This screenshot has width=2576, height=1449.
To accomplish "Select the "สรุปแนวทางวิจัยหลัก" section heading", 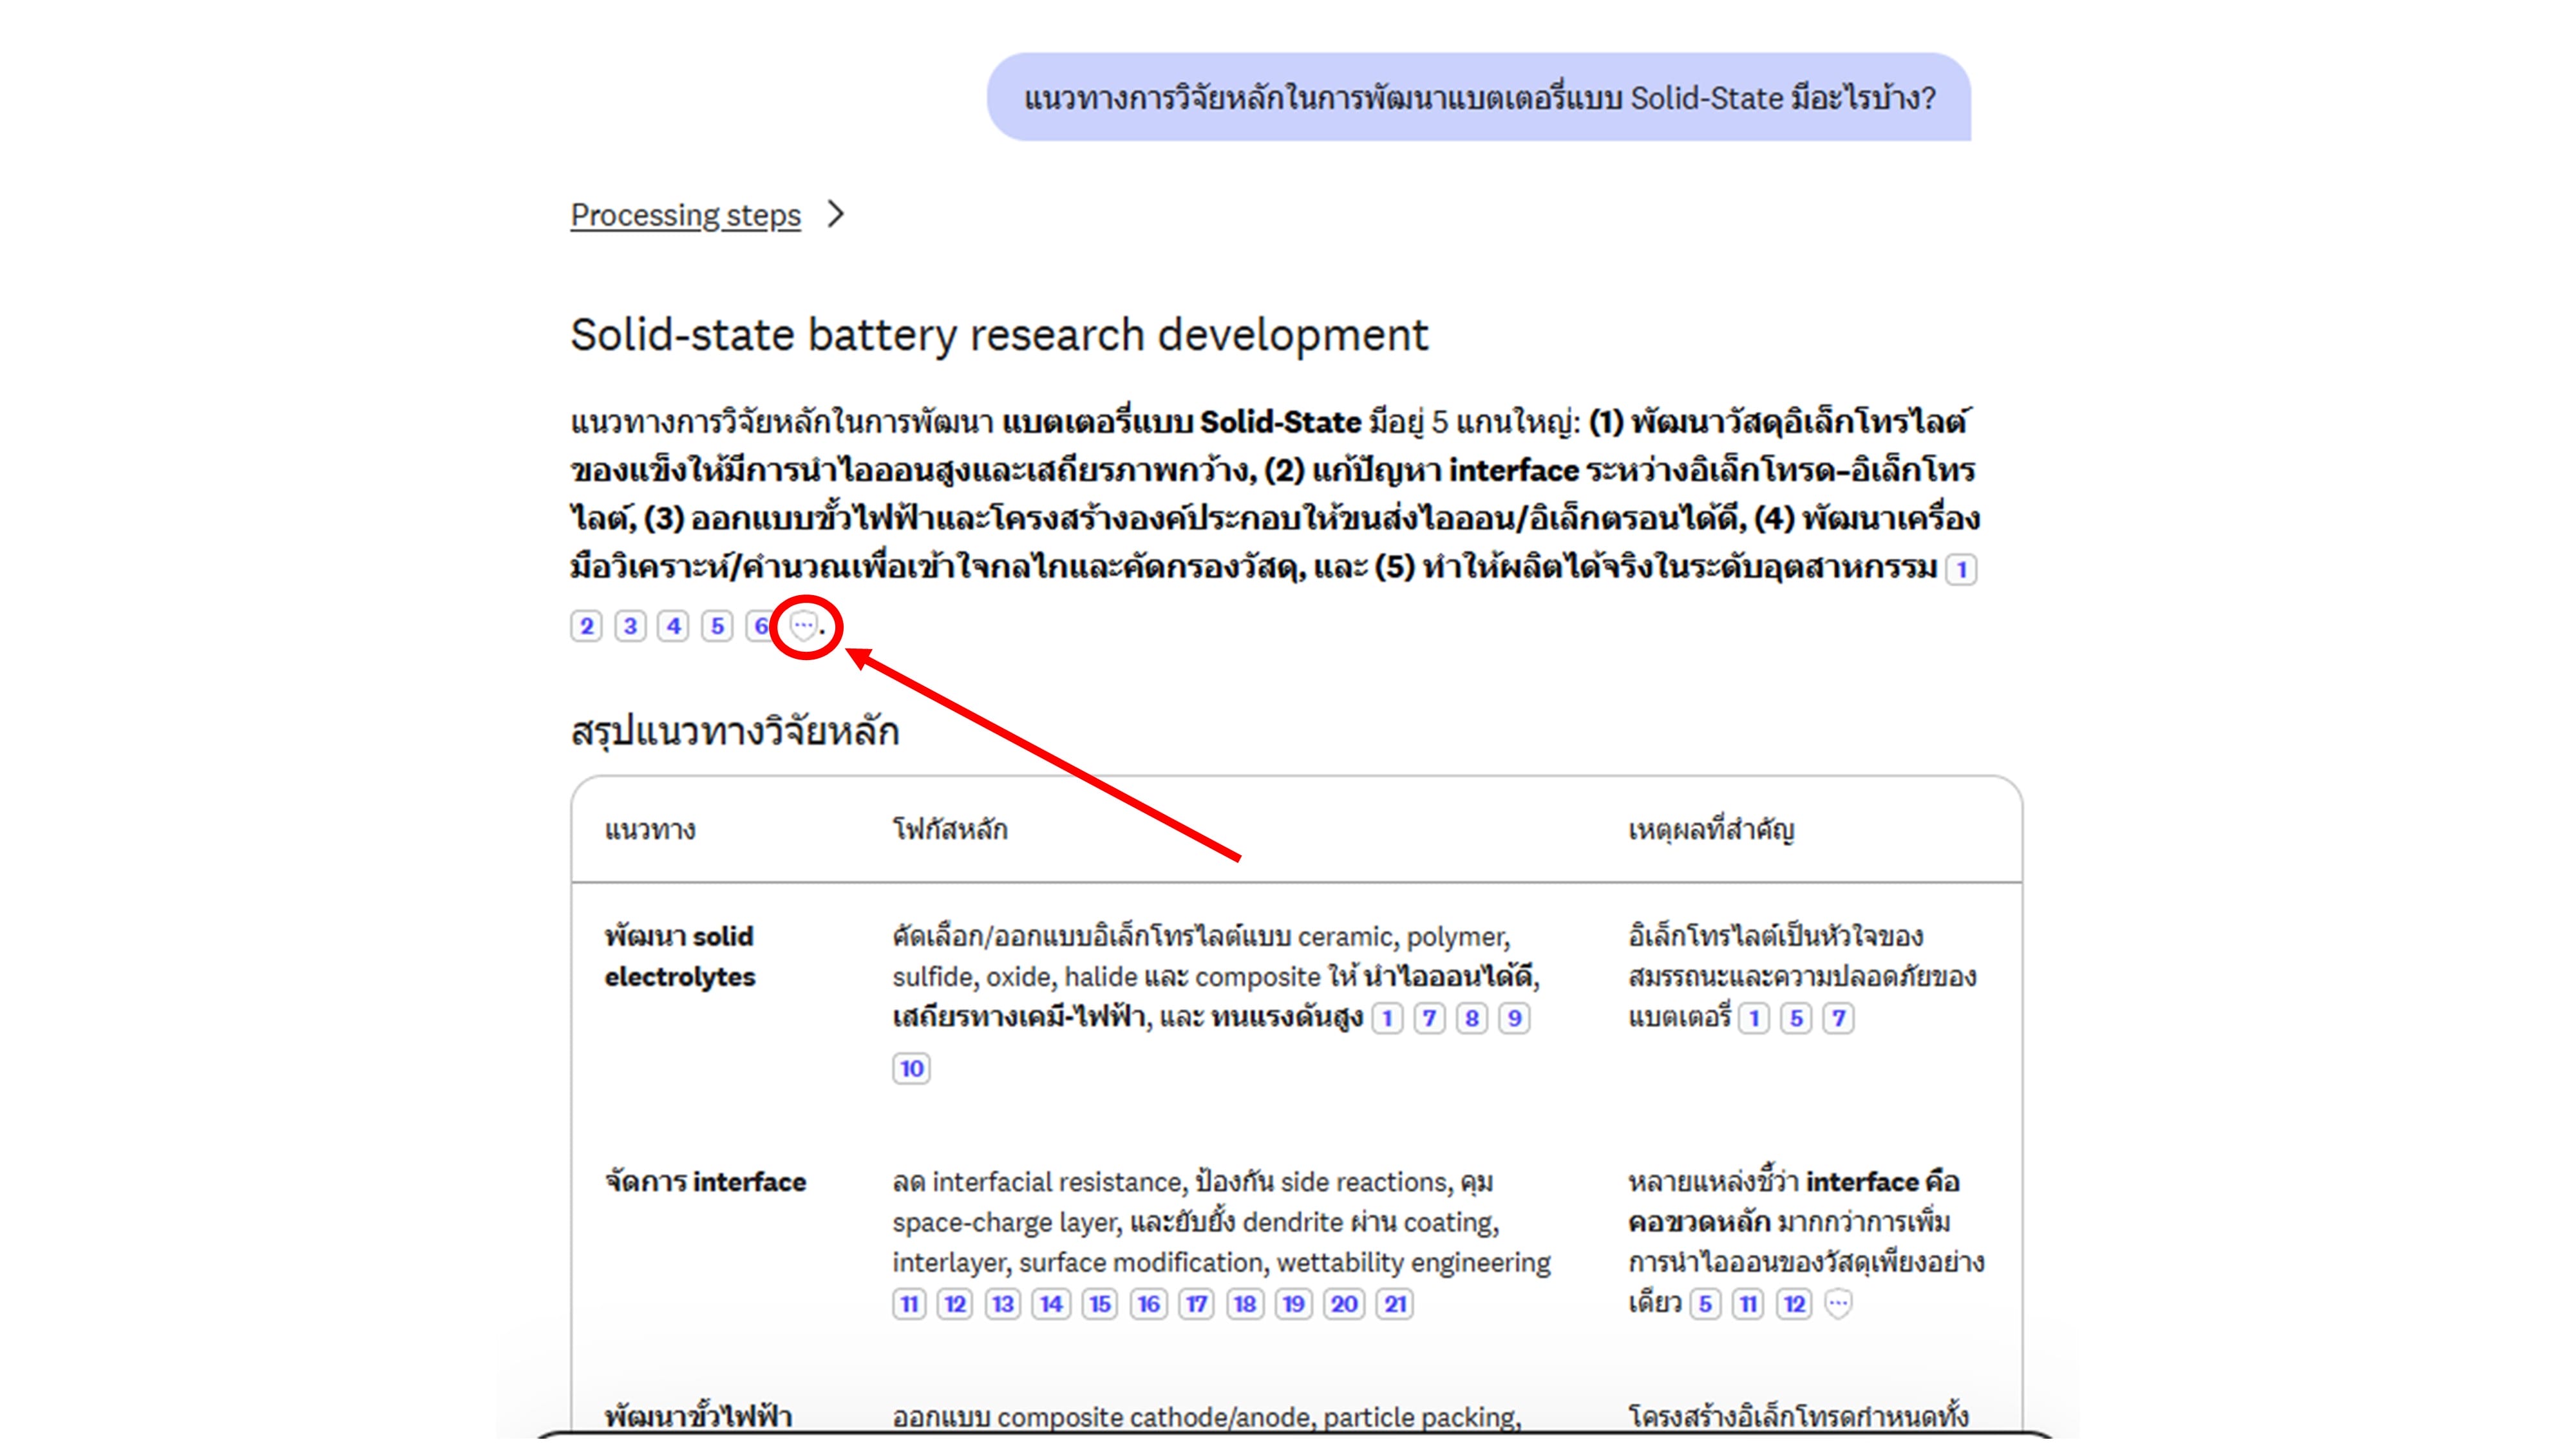I will coord(735,731).
